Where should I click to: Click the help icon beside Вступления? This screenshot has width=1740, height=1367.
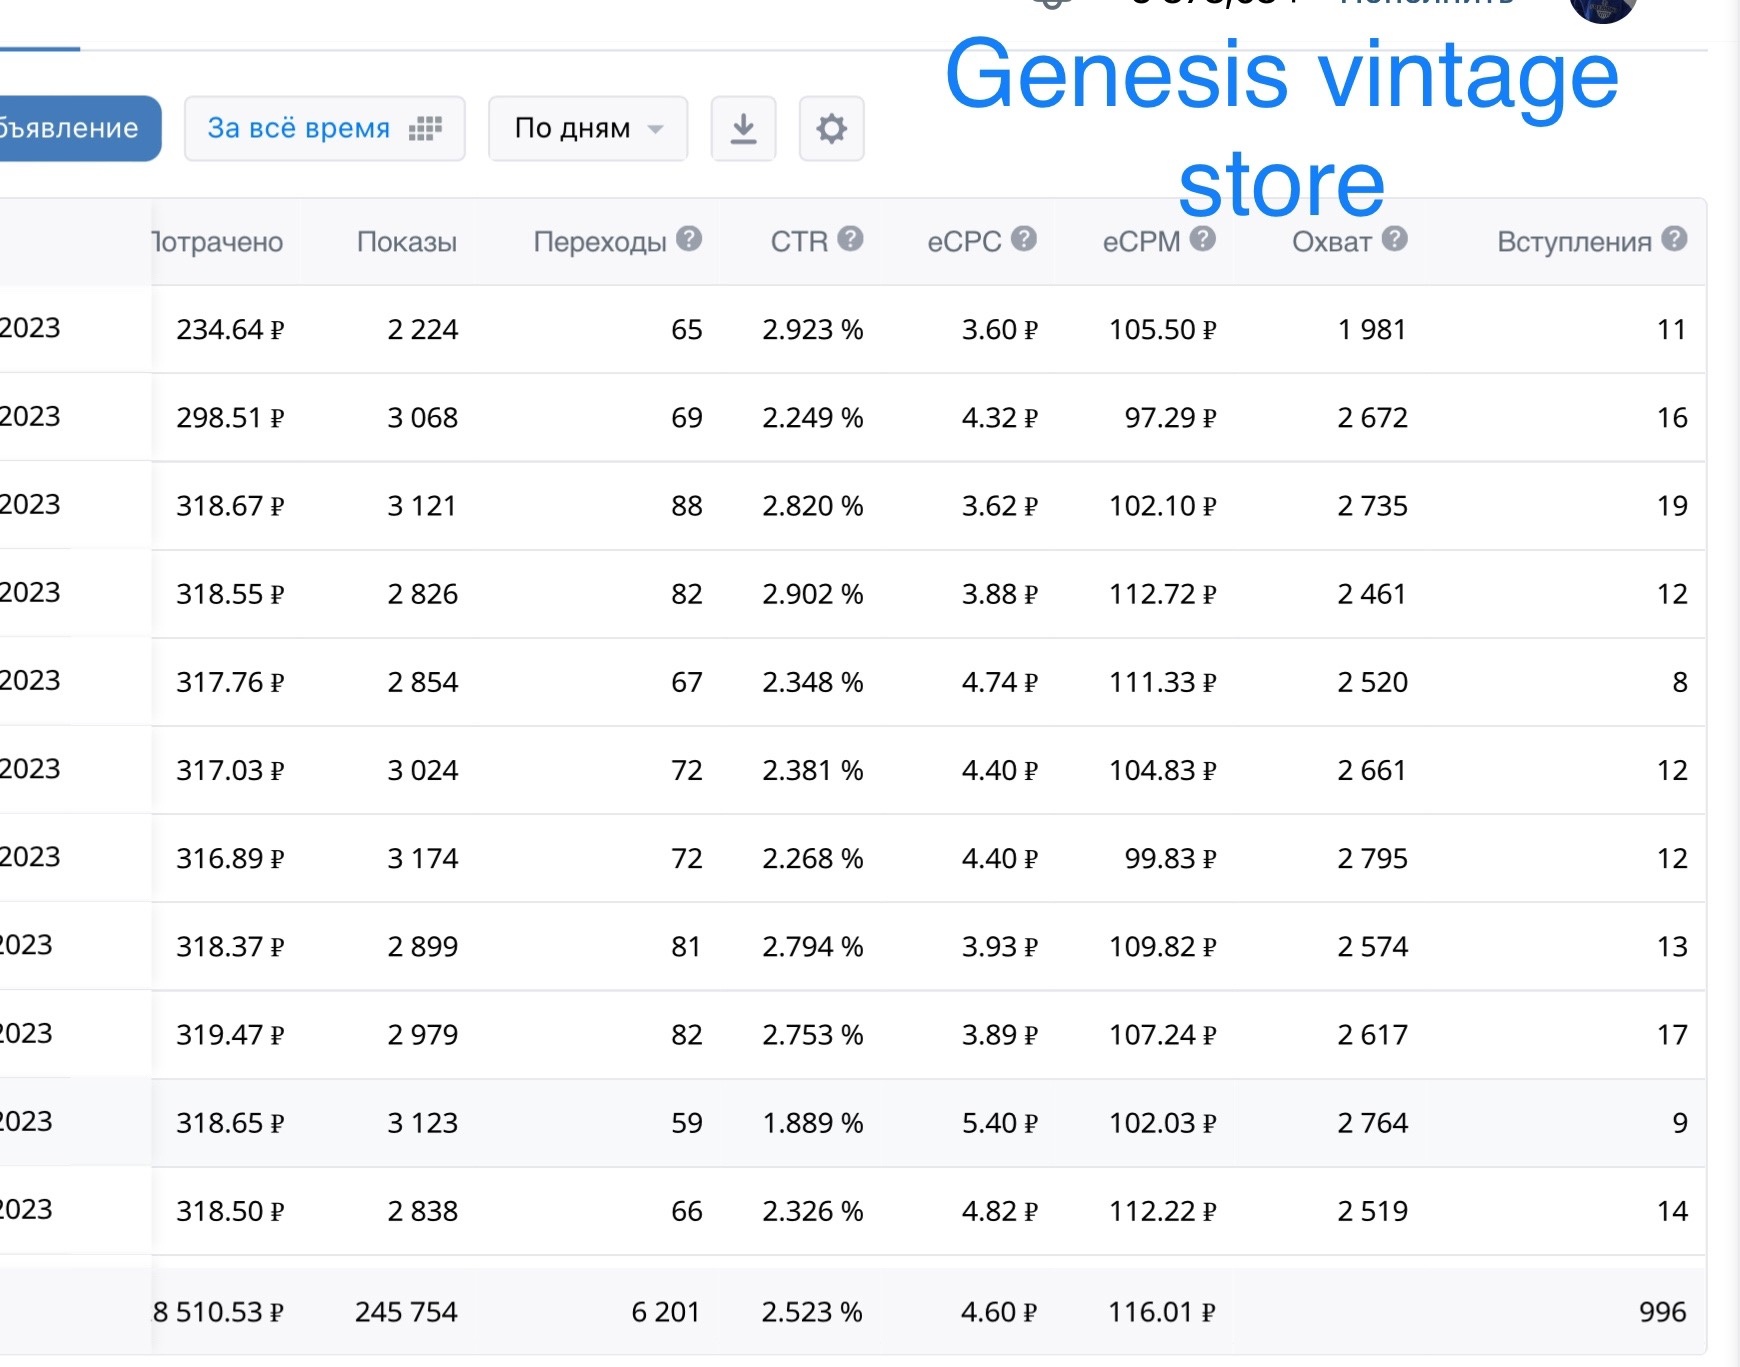point(1675,239)
